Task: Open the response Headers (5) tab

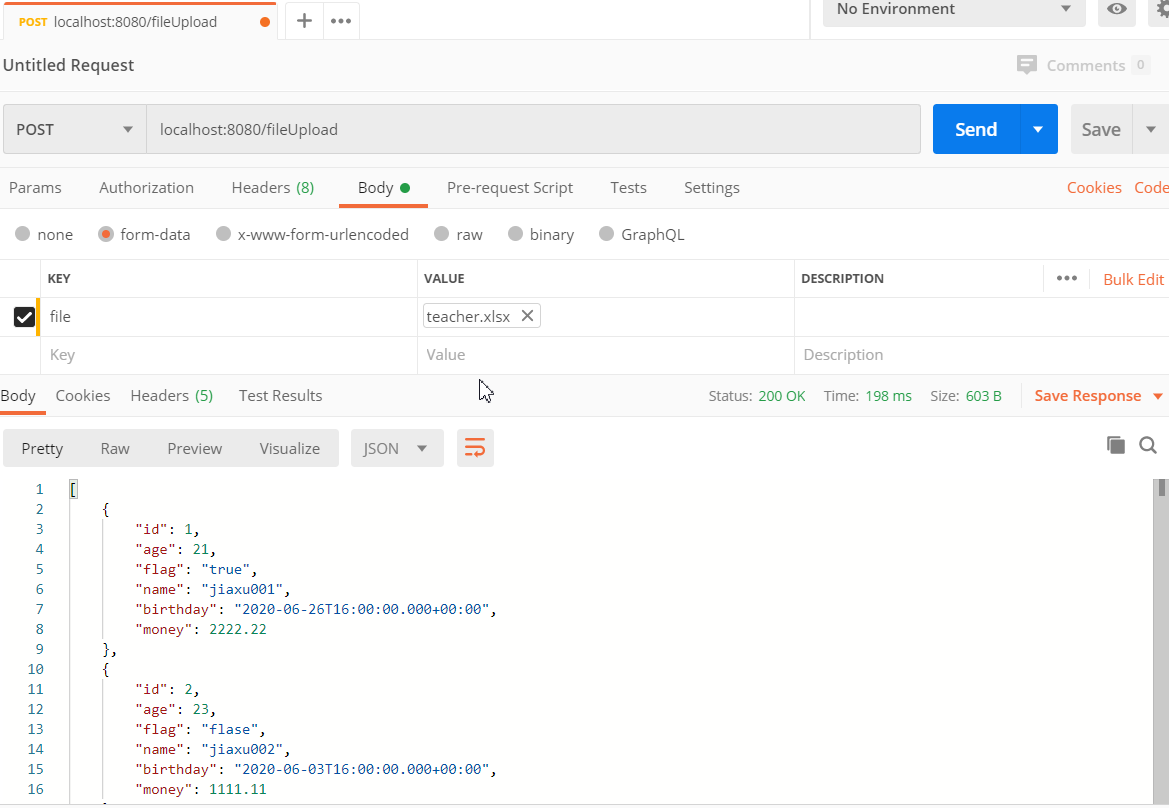Action: tap(171, 396)
